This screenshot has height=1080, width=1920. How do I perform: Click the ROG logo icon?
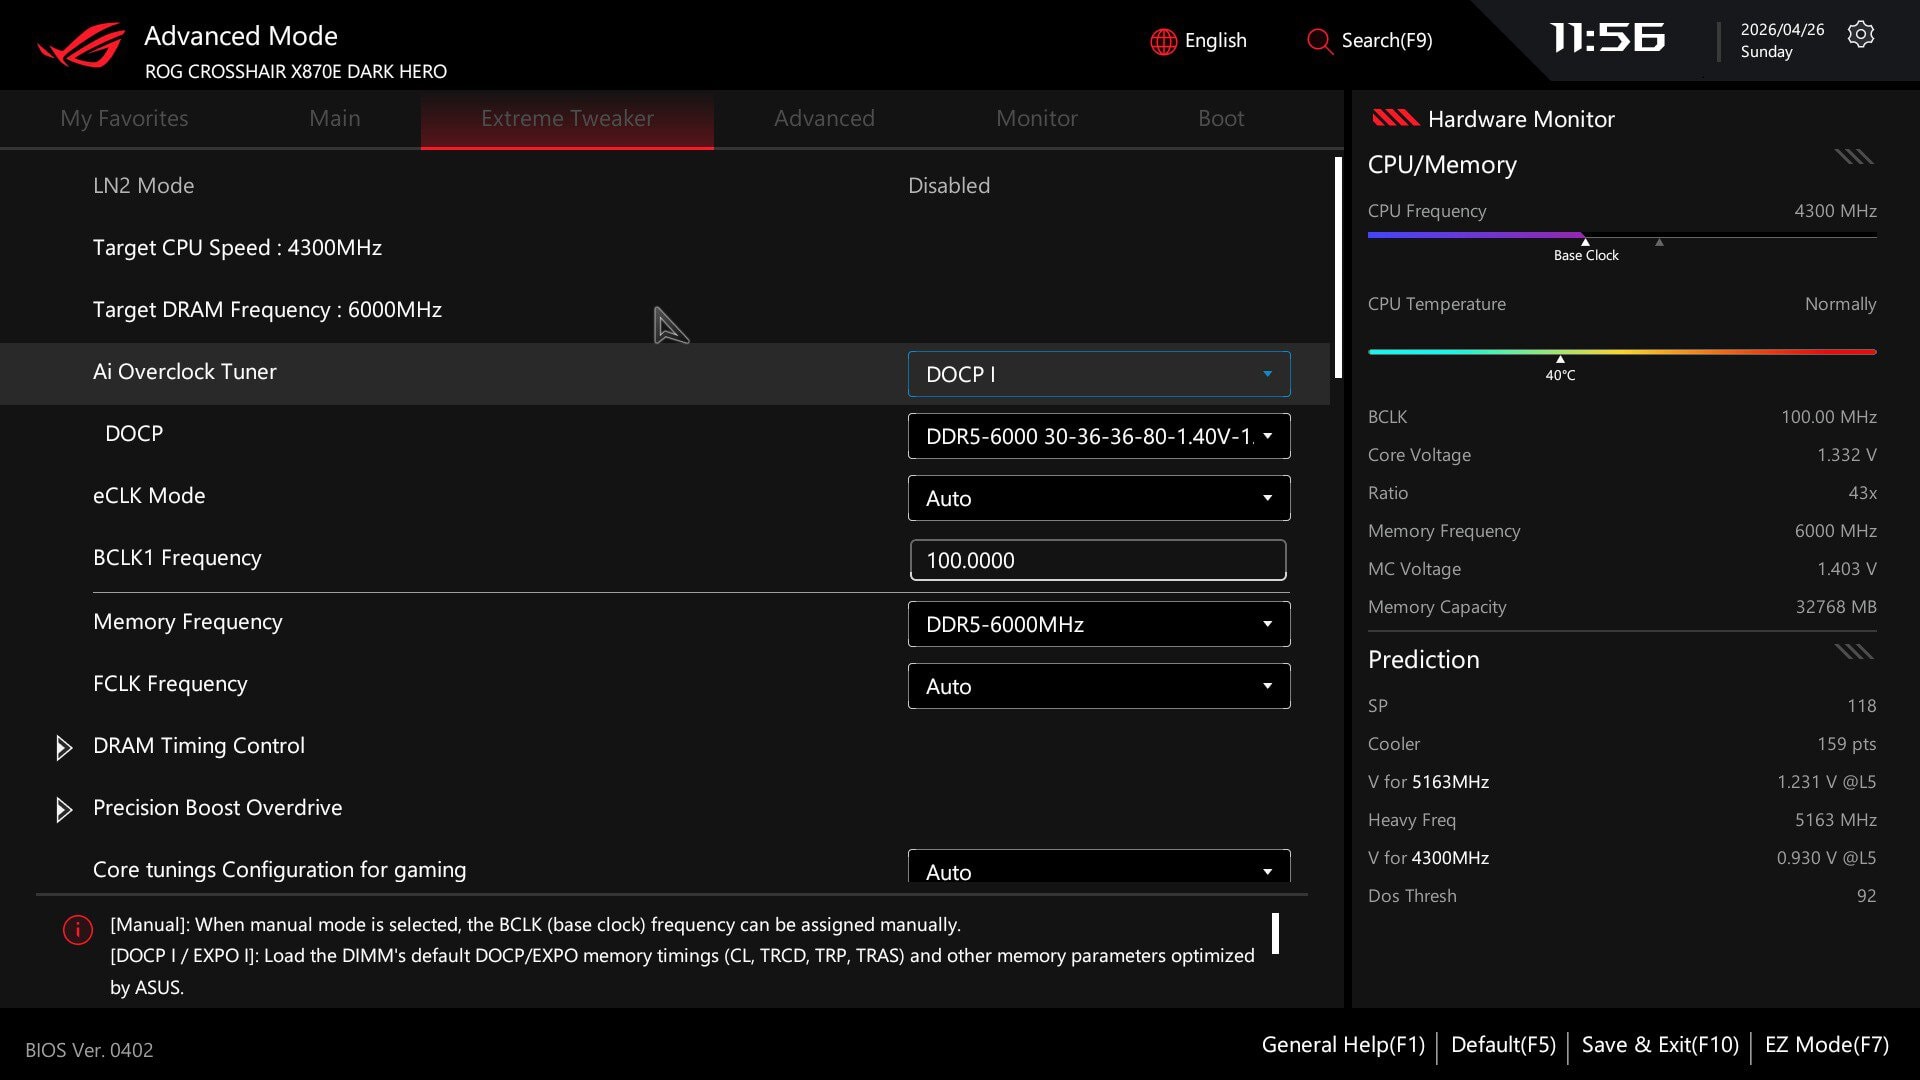click(81, 46)
